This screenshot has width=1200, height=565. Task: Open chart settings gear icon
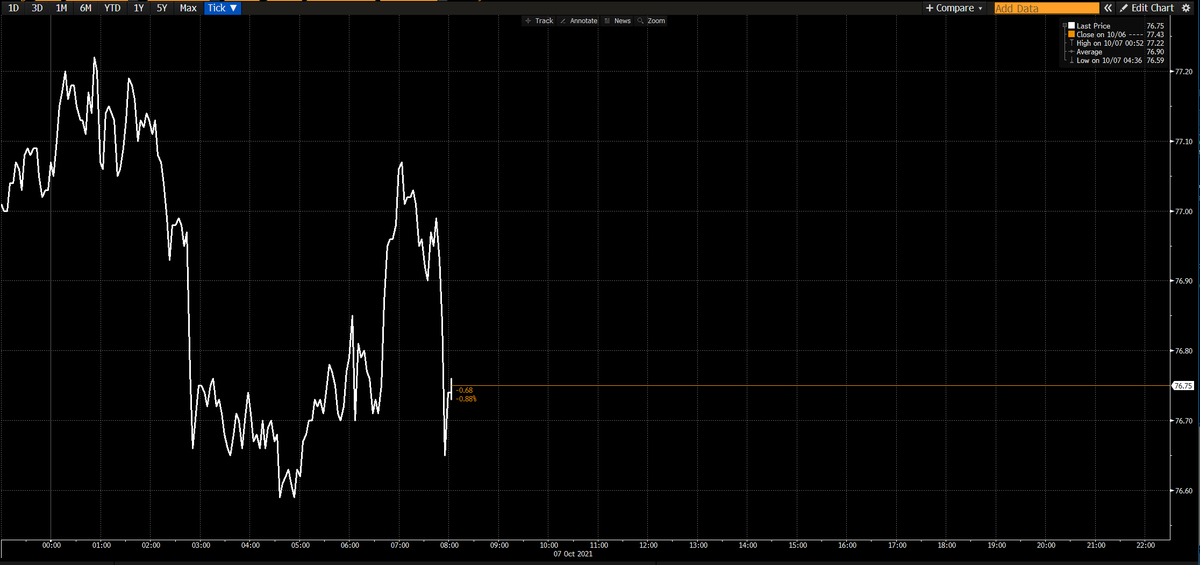1186,8
